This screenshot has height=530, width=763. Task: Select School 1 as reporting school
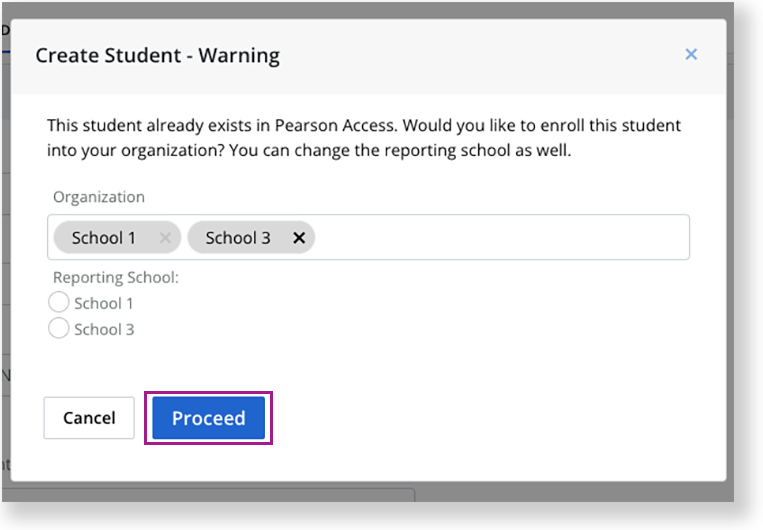coord(58,302)
